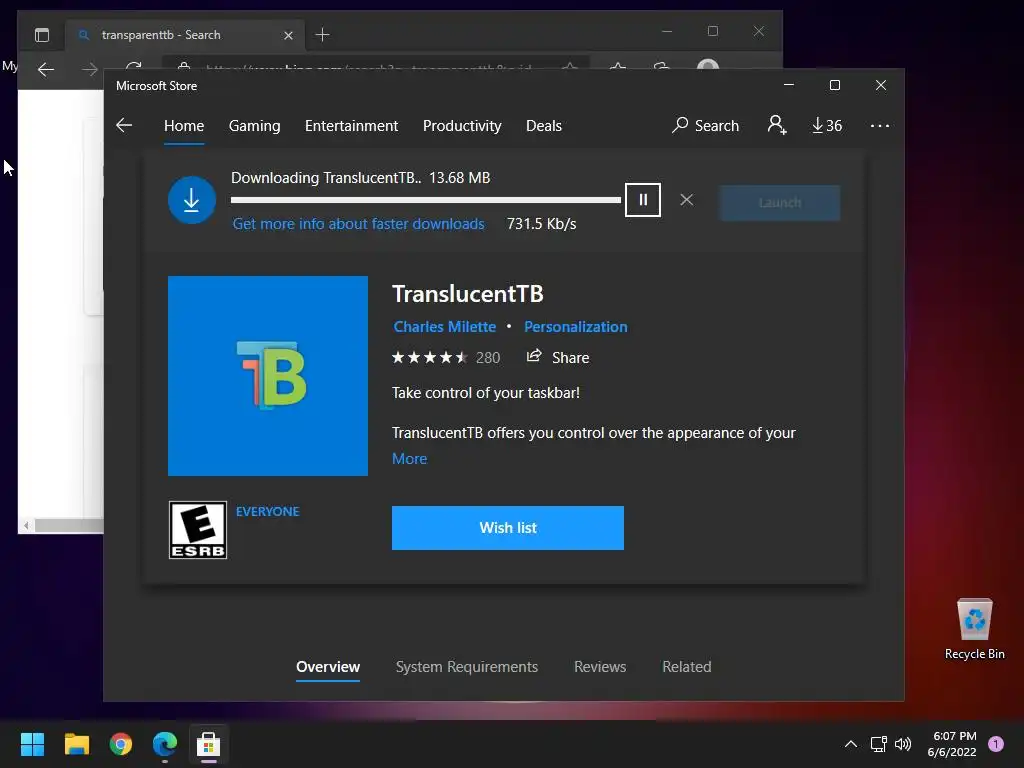This screenshot has height=768, width=1024.
Task: Open the Deals tab
Action: pyautogui.click(x=544, y=125)
